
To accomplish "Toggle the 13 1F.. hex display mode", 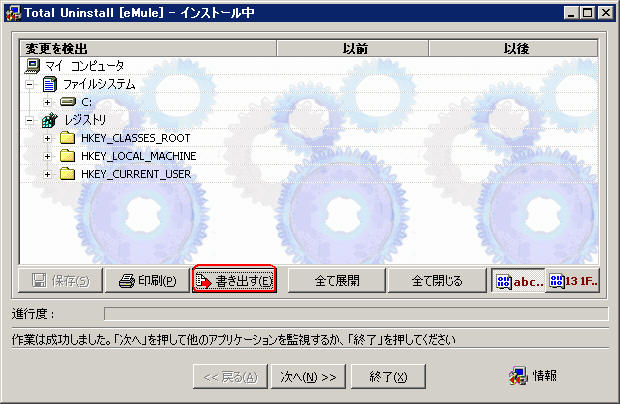I will 573,281.
